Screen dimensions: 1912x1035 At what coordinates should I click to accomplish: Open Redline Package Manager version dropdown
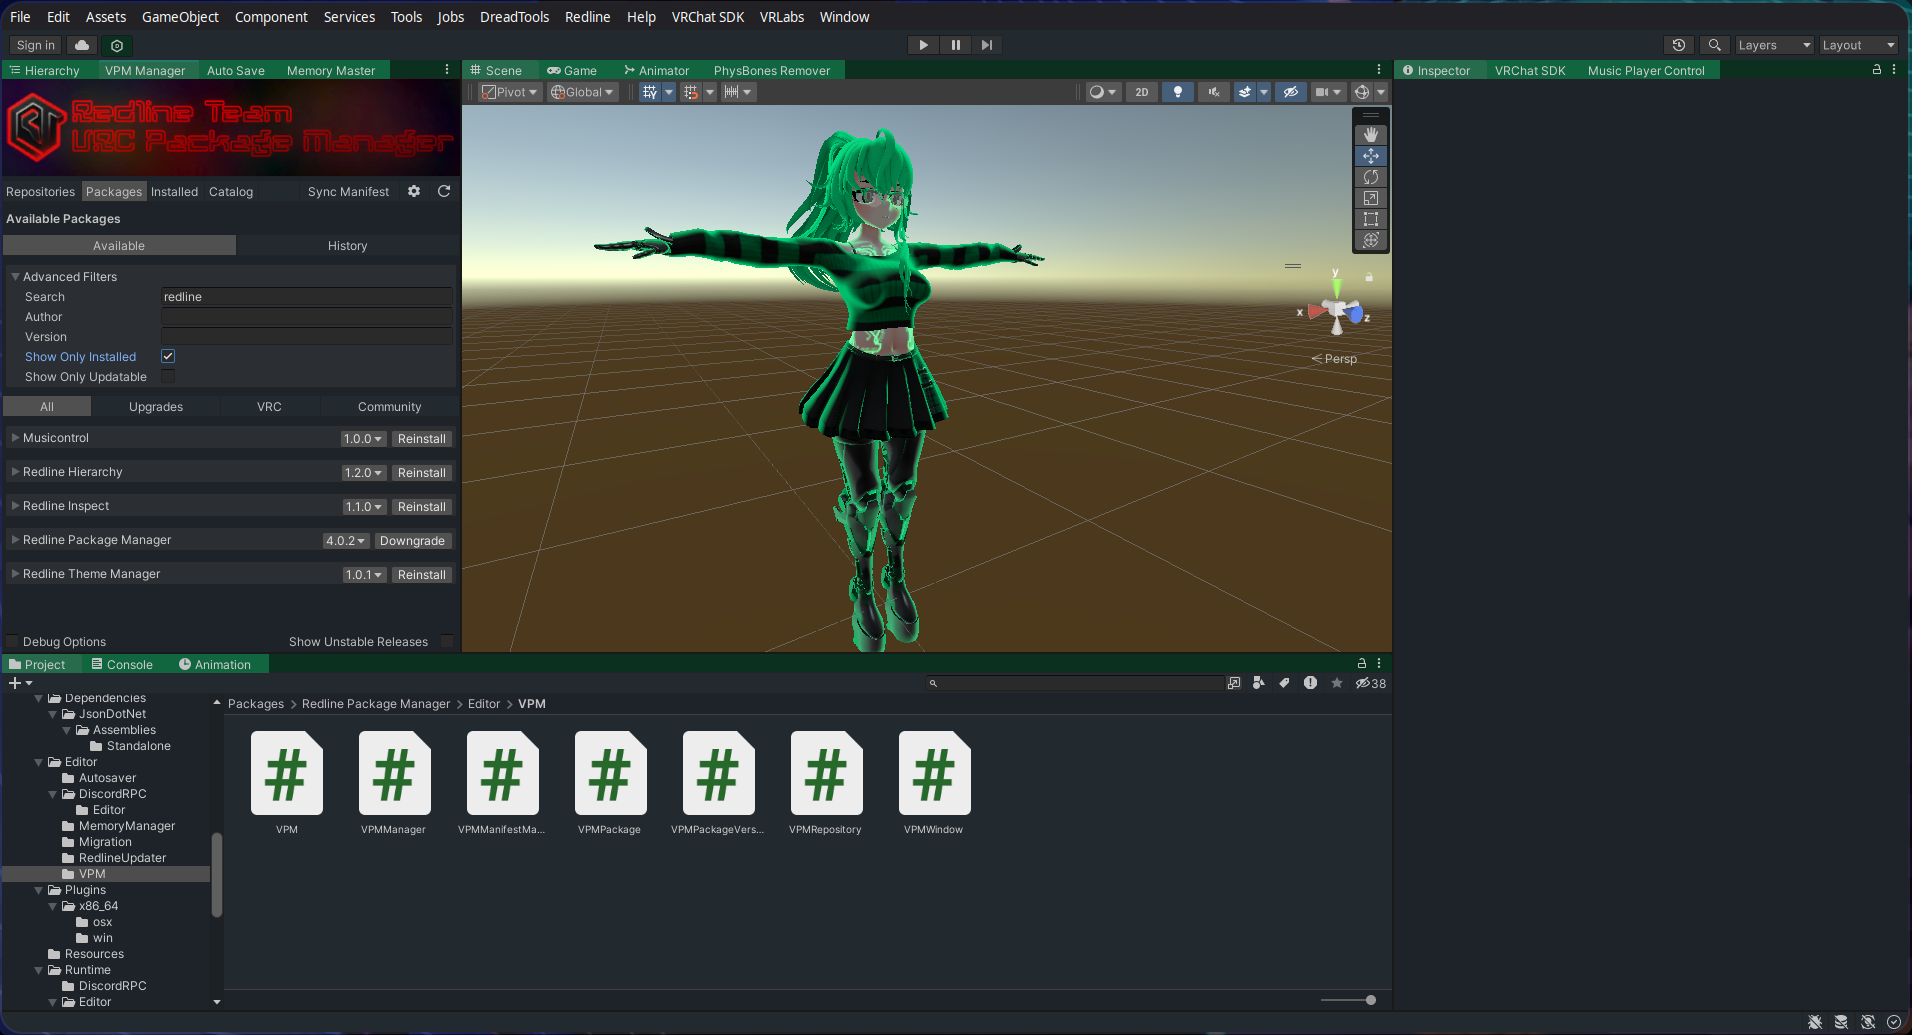pos(345,541)
